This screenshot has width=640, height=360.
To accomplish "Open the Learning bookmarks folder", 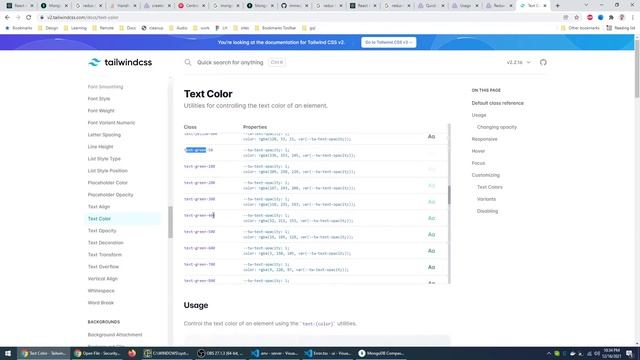I will (x=75, y=28).
